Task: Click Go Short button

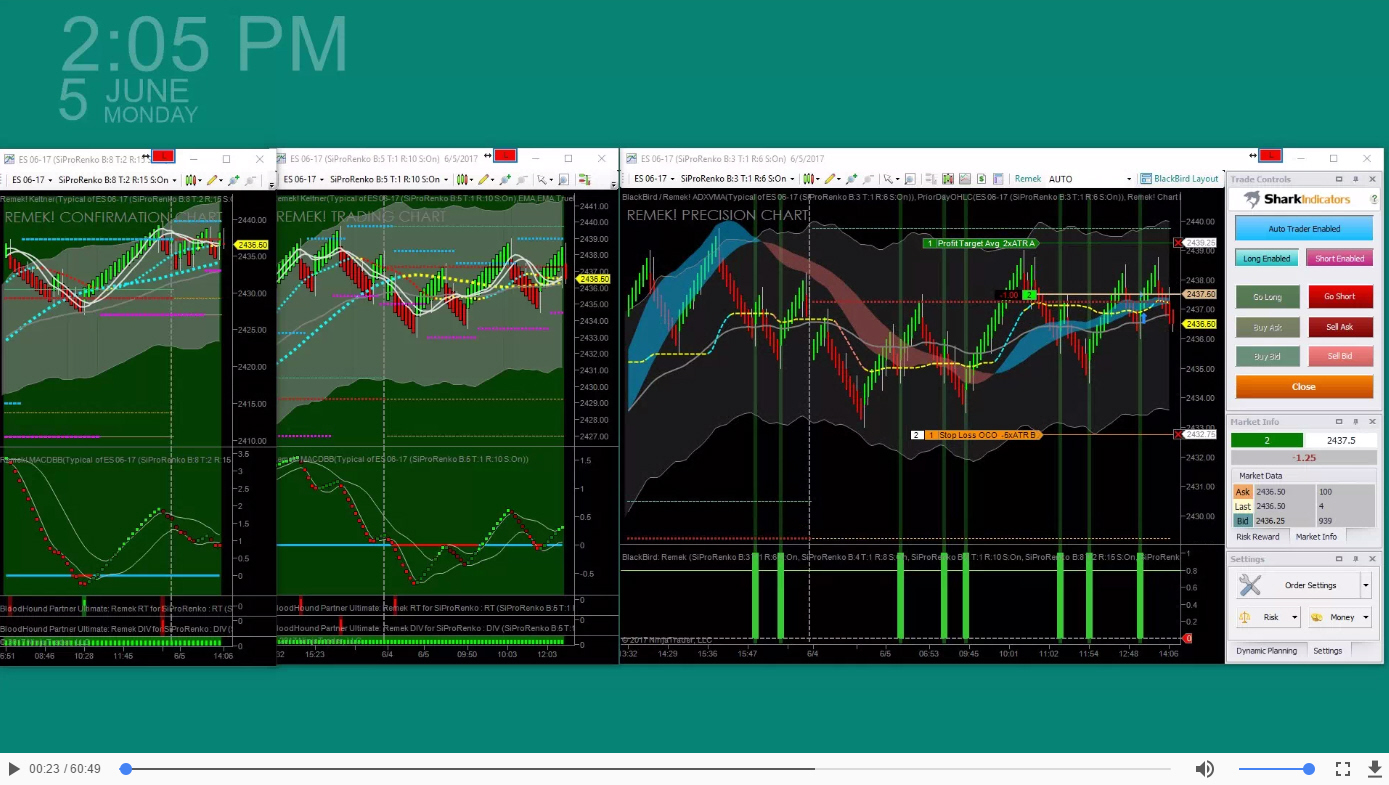Action: pos(1340,297)
